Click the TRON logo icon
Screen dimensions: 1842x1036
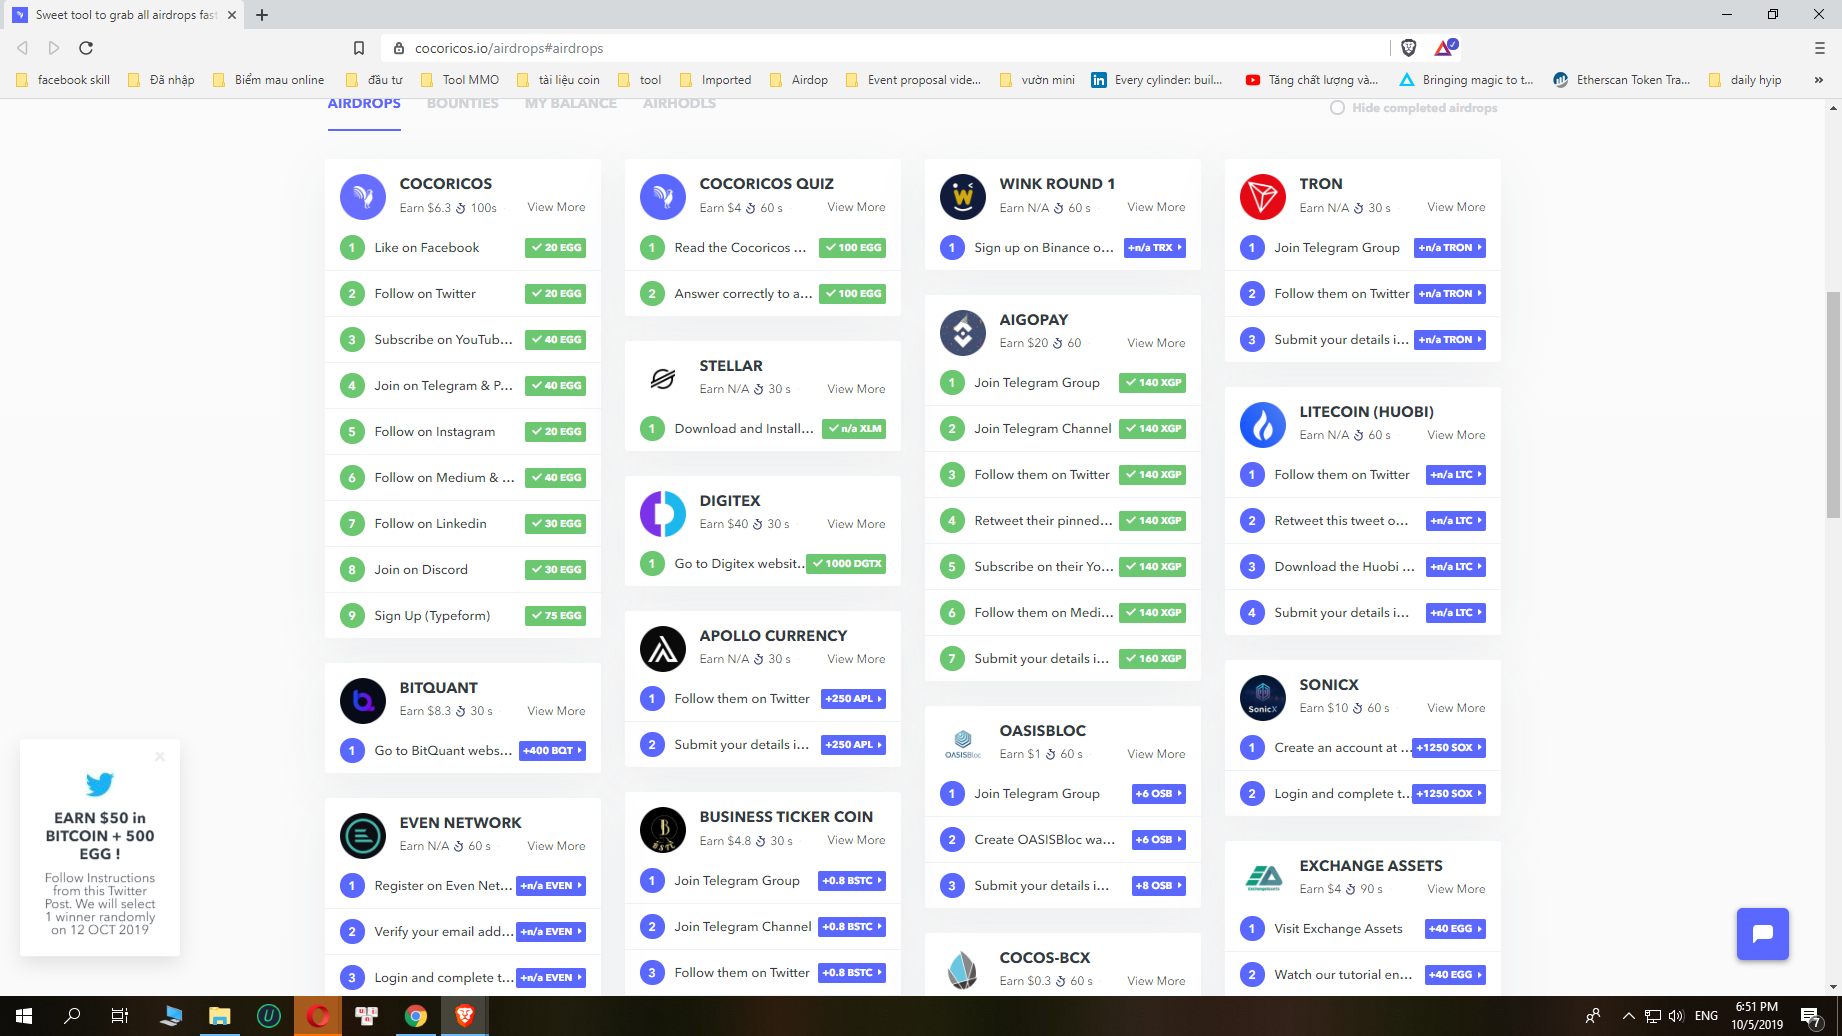1262,197
